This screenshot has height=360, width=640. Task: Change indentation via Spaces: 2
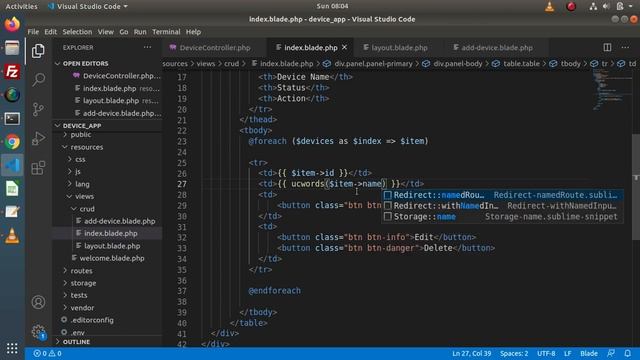click(514, 353)
